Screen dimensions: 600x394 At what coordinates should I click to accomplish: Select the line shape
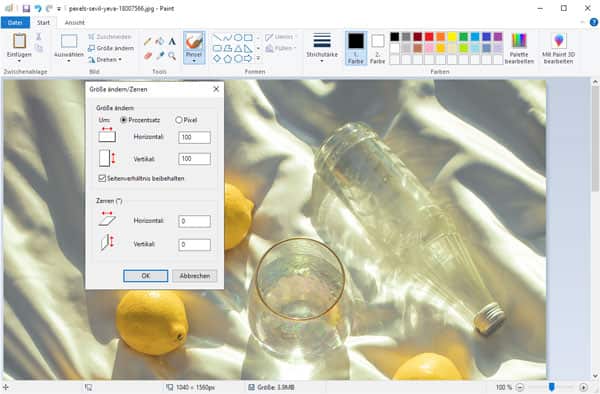[217, 37]
